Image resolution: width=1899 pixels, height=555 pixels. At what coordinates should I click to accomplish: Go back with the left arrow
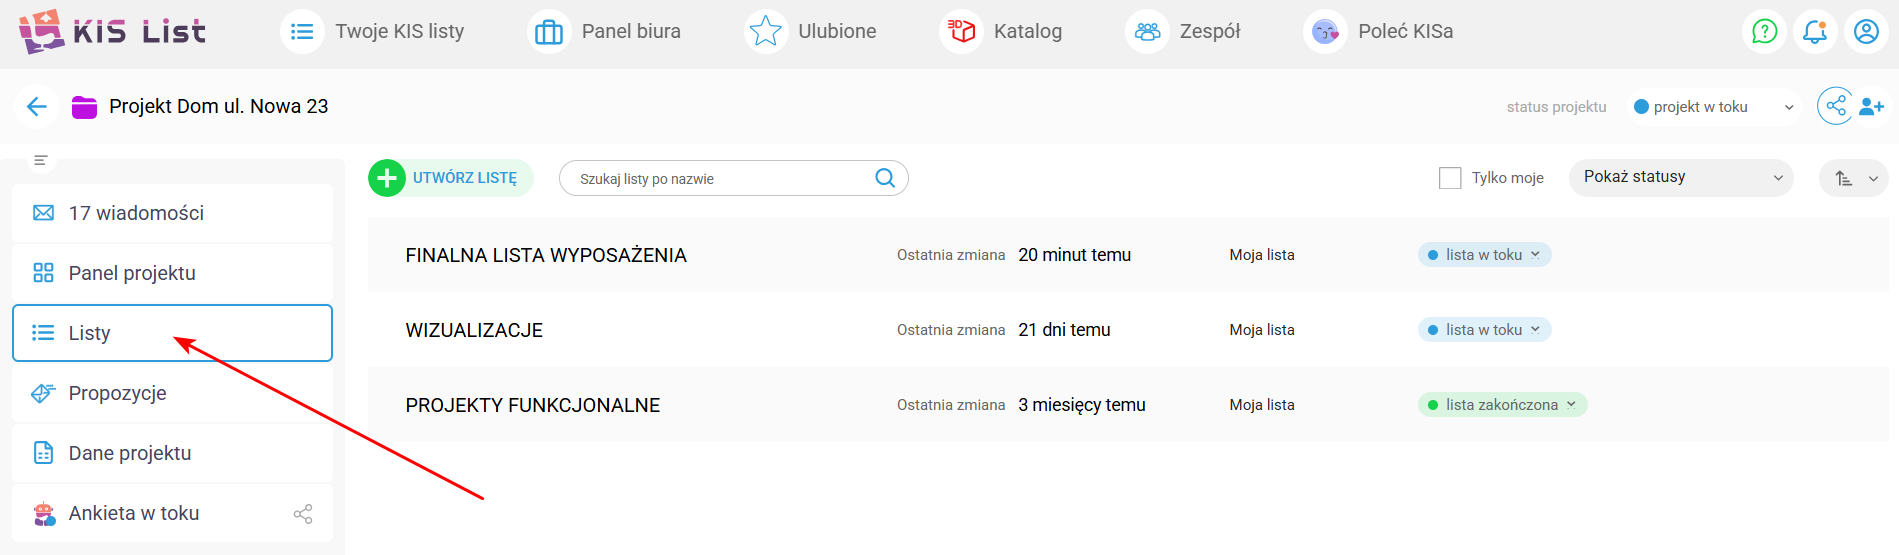[x=37, y=106]
